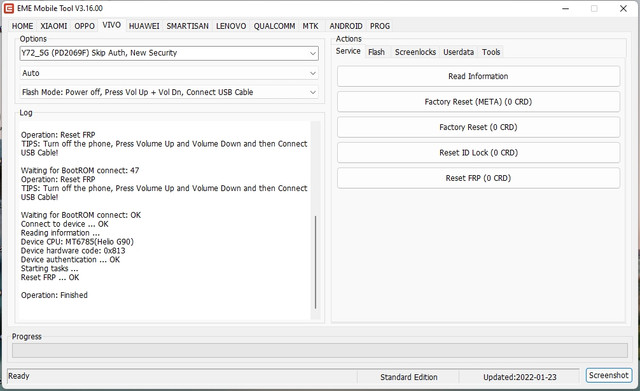Screen dimensions: 640x391
Task: Click 'Operation: Finished' log line
Action: 54,295
